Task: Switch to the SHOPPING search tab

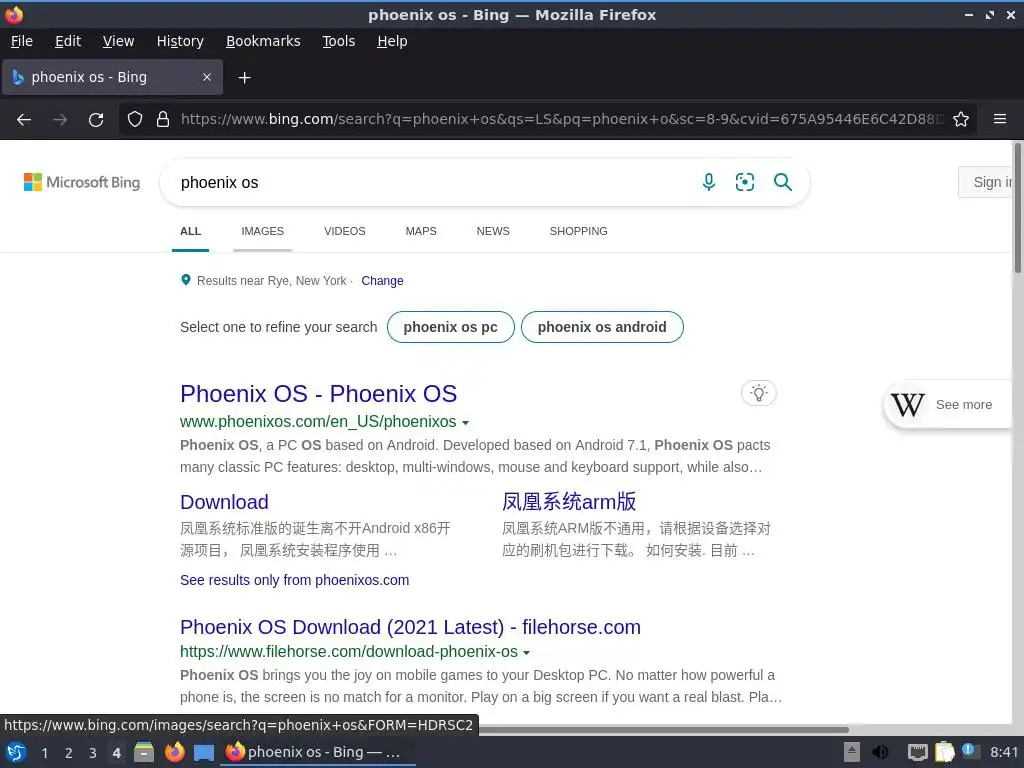Action: click(579, 231)
